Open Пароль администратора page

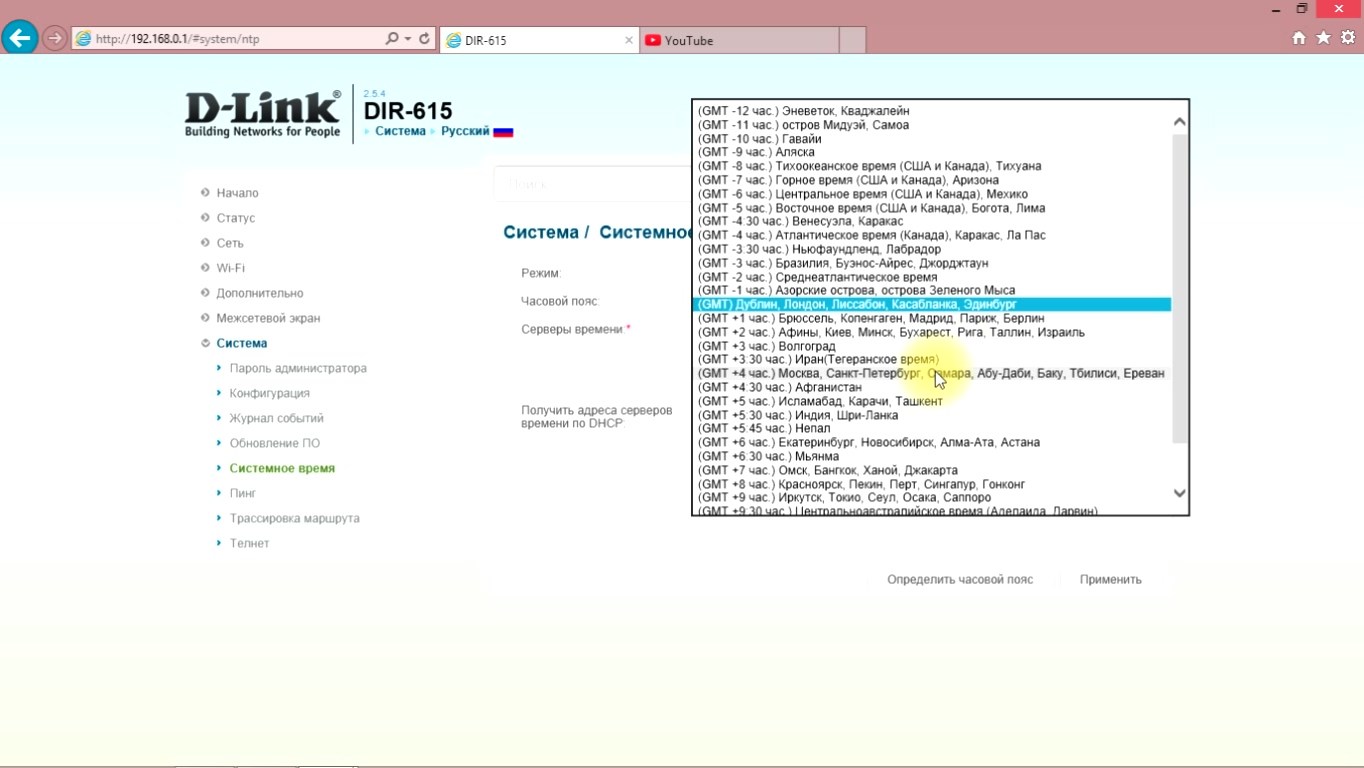coord(298,368)
